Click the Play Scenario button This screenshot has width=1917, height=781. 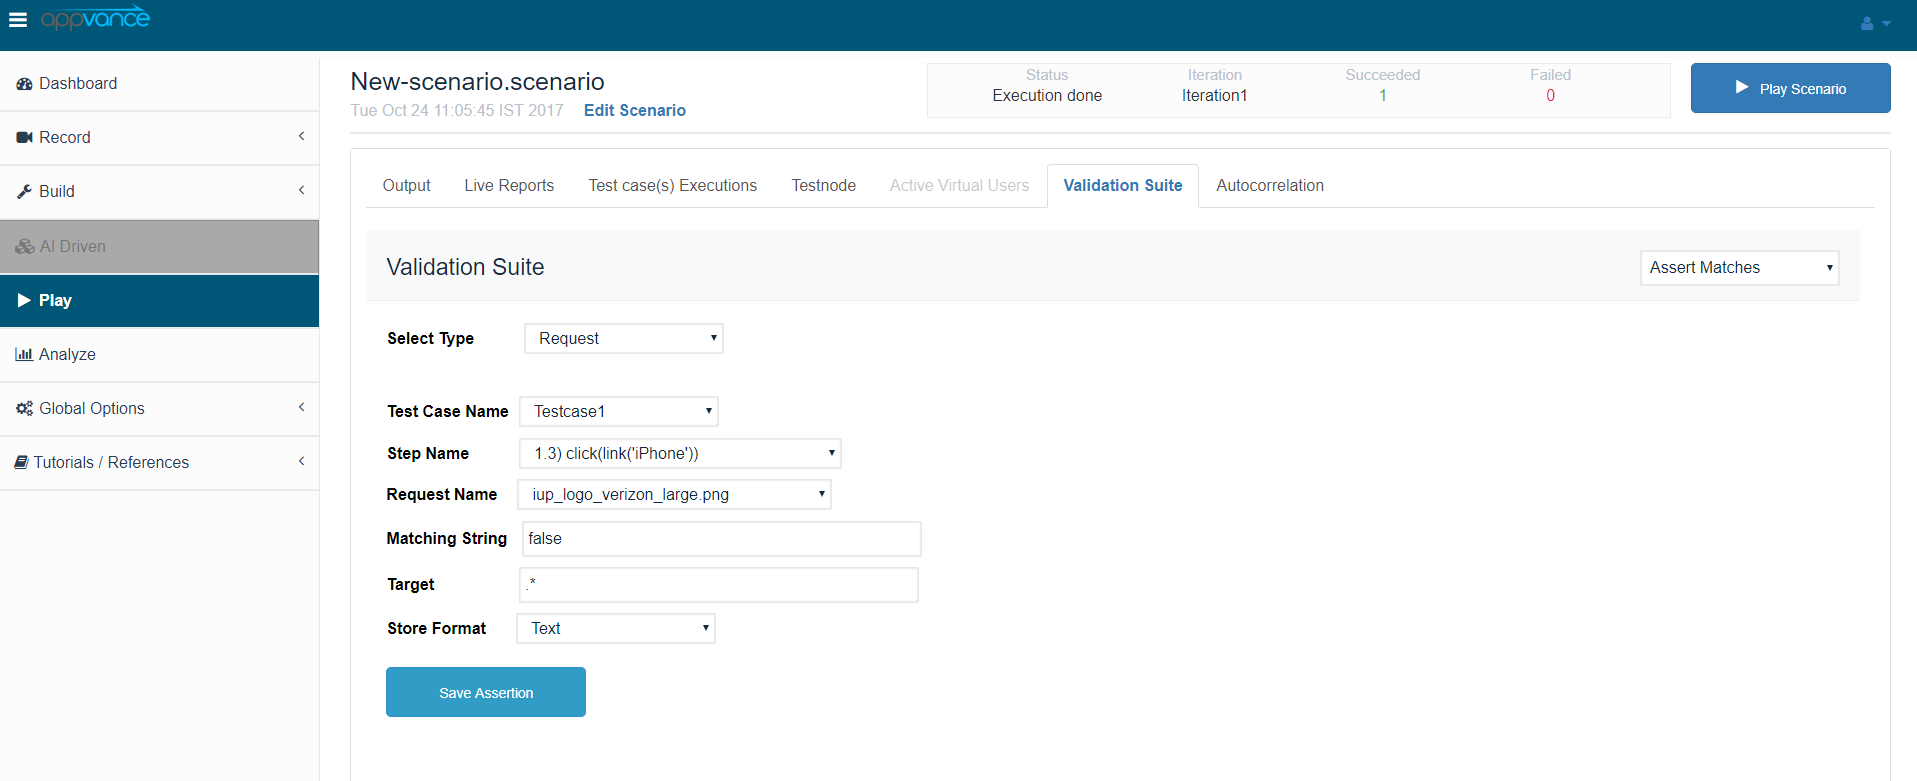(1790, 89)
